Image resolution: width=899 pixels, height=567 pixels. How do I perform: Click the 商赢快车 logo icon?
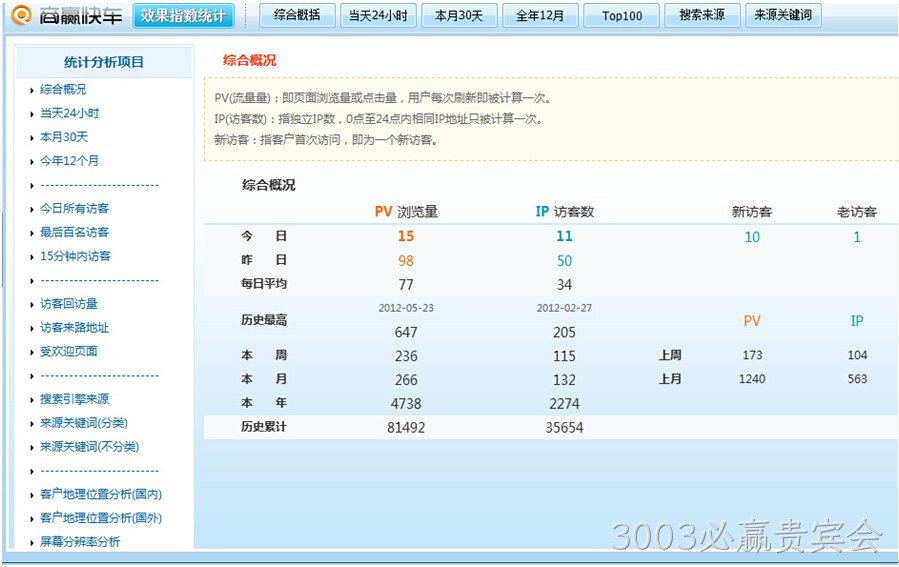[x=21, y=15]
